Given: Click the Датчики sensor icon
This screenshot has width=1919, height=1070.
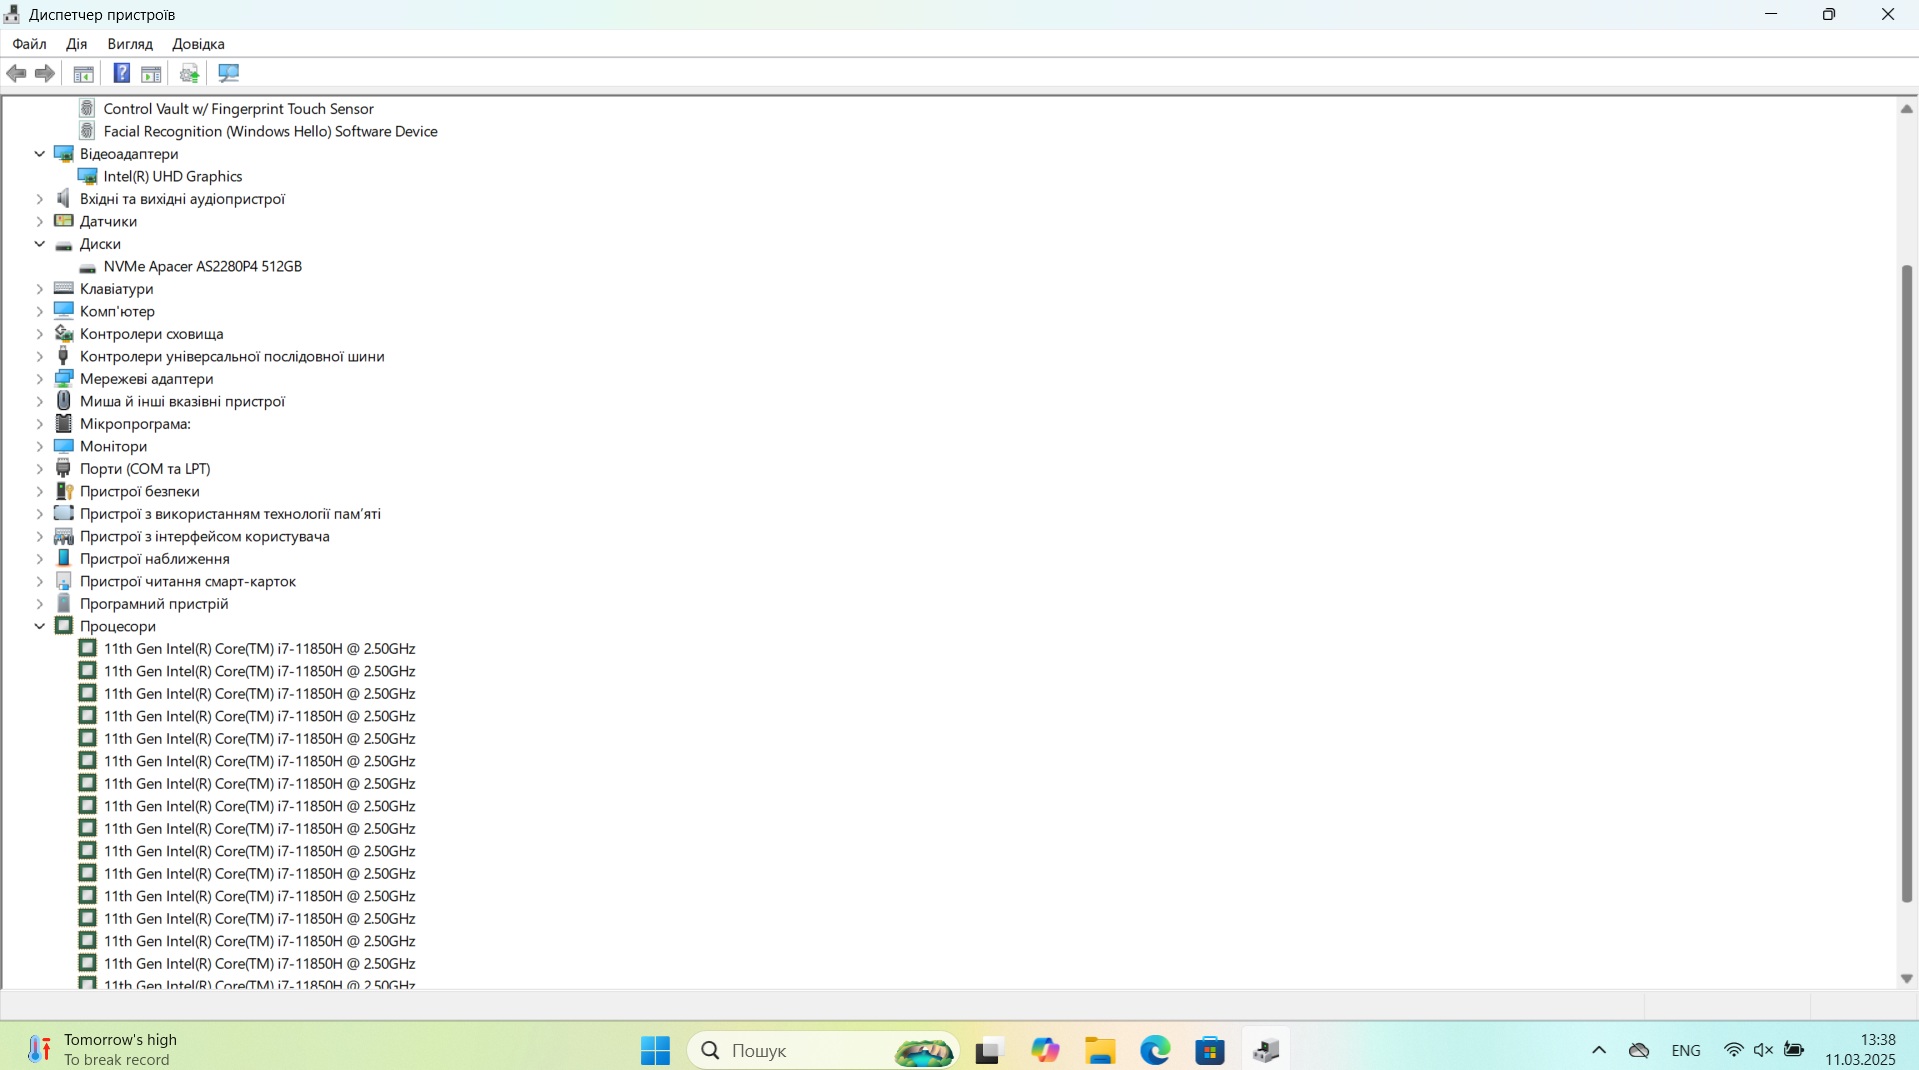Looking at the screenshot, I should point(64,221).
